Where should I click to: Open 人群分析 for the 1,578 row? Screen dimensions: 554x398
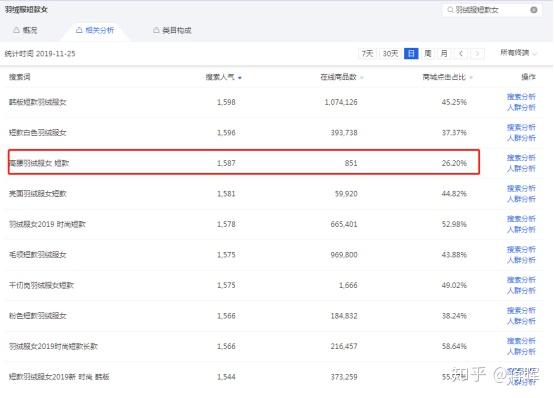click(521, 229)
